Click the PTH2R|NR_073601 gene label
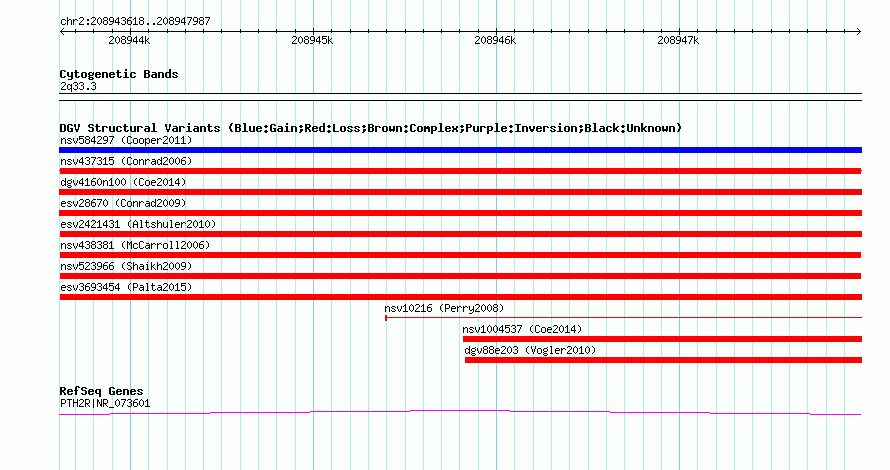This screenshot has width=890, height=470. [x=105, y=404]
